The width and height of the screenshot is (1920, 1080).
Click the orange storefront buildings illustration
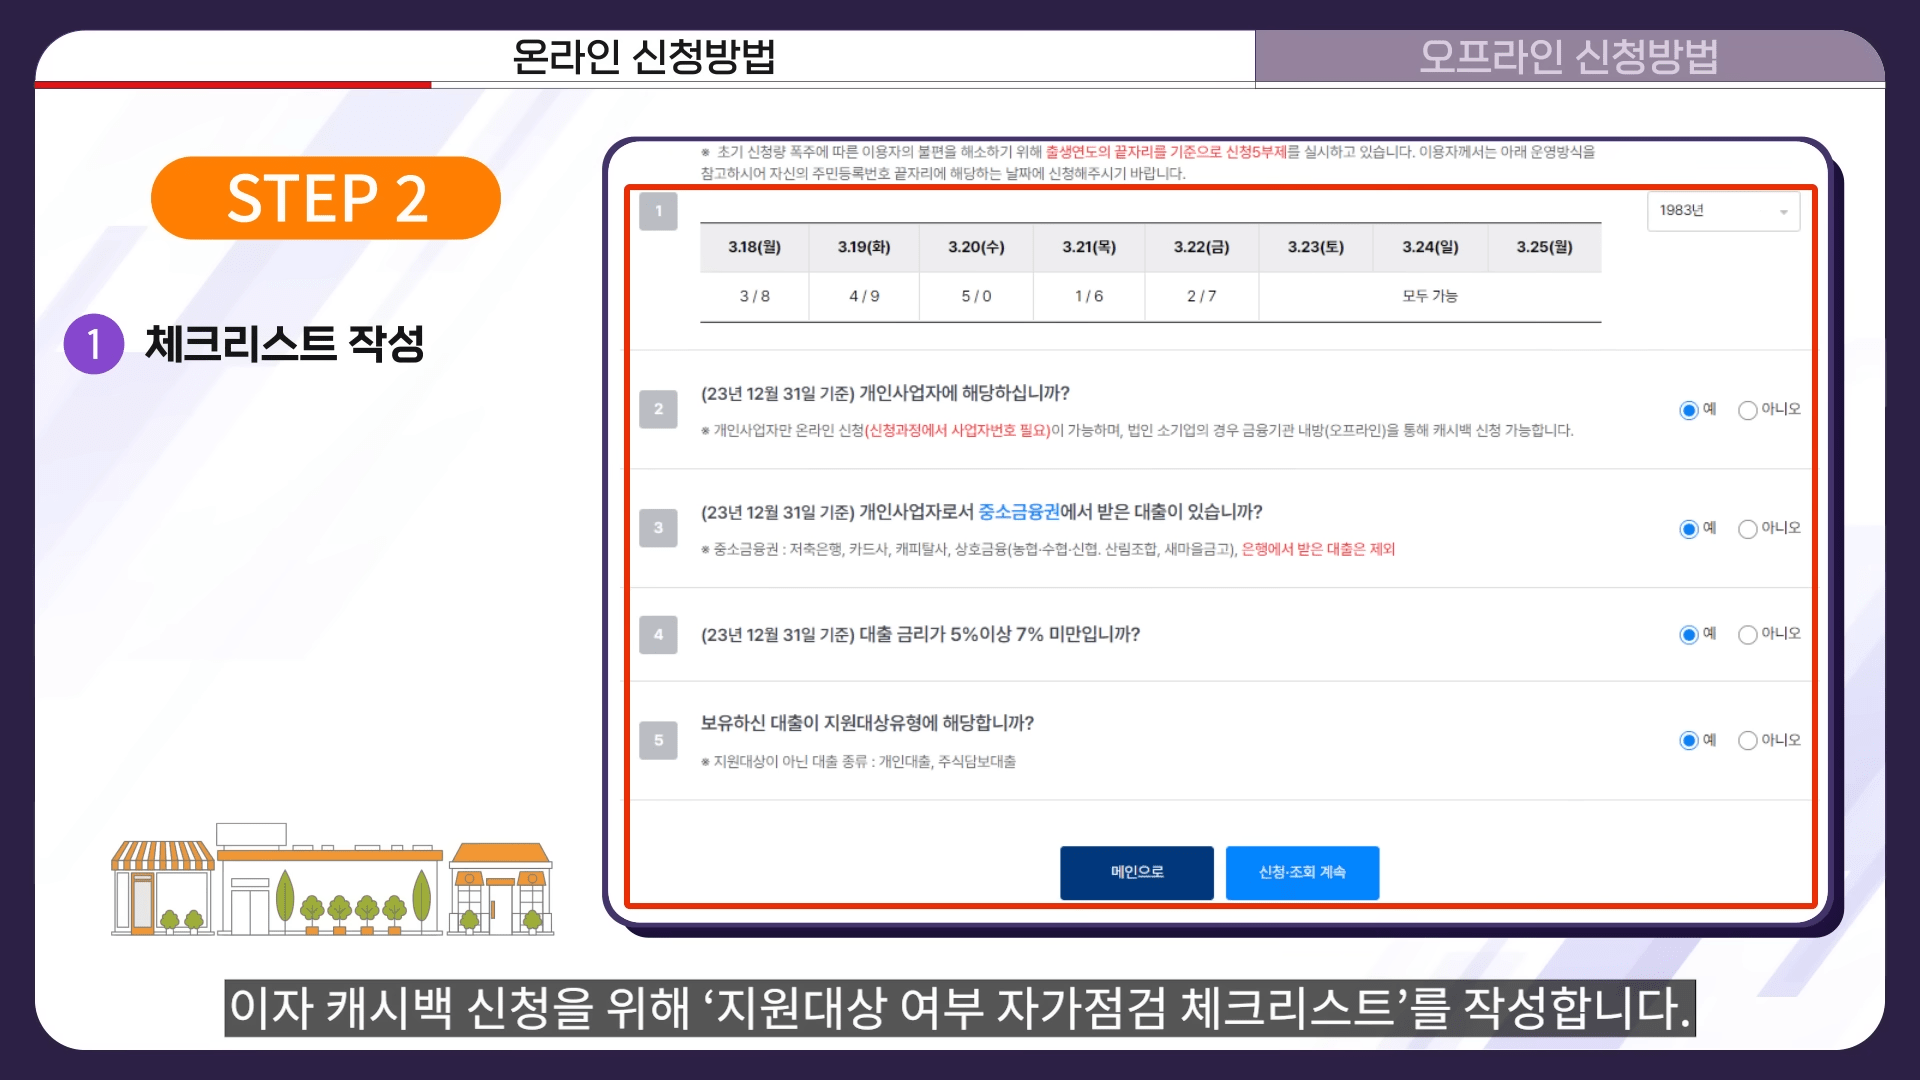[332, 880]
